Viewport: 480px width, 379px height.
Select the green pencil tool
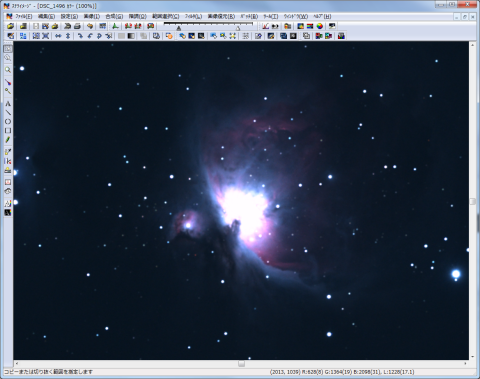click(x=8, y=140)
